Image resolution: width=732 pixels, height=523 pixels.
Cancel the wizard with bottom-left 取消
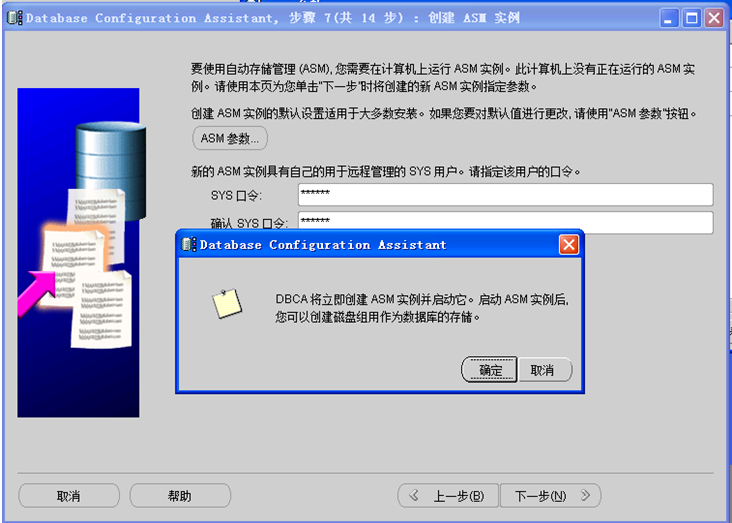tap(69, 495)
